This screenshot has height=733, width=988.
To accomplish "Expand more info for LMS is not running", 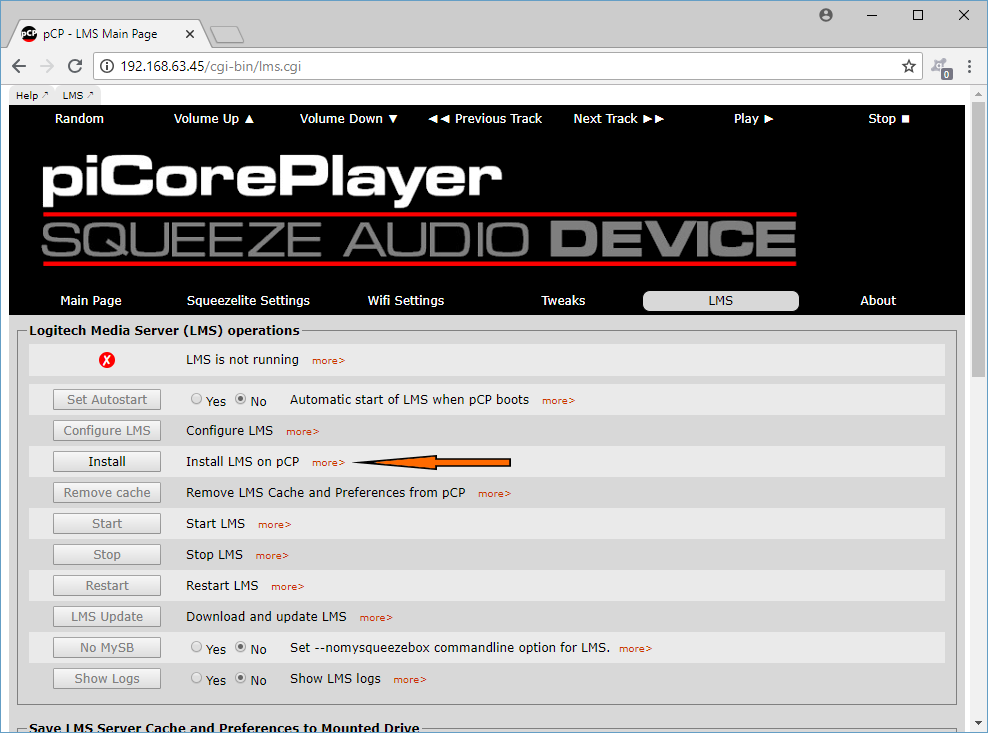I will click(328, 361).
